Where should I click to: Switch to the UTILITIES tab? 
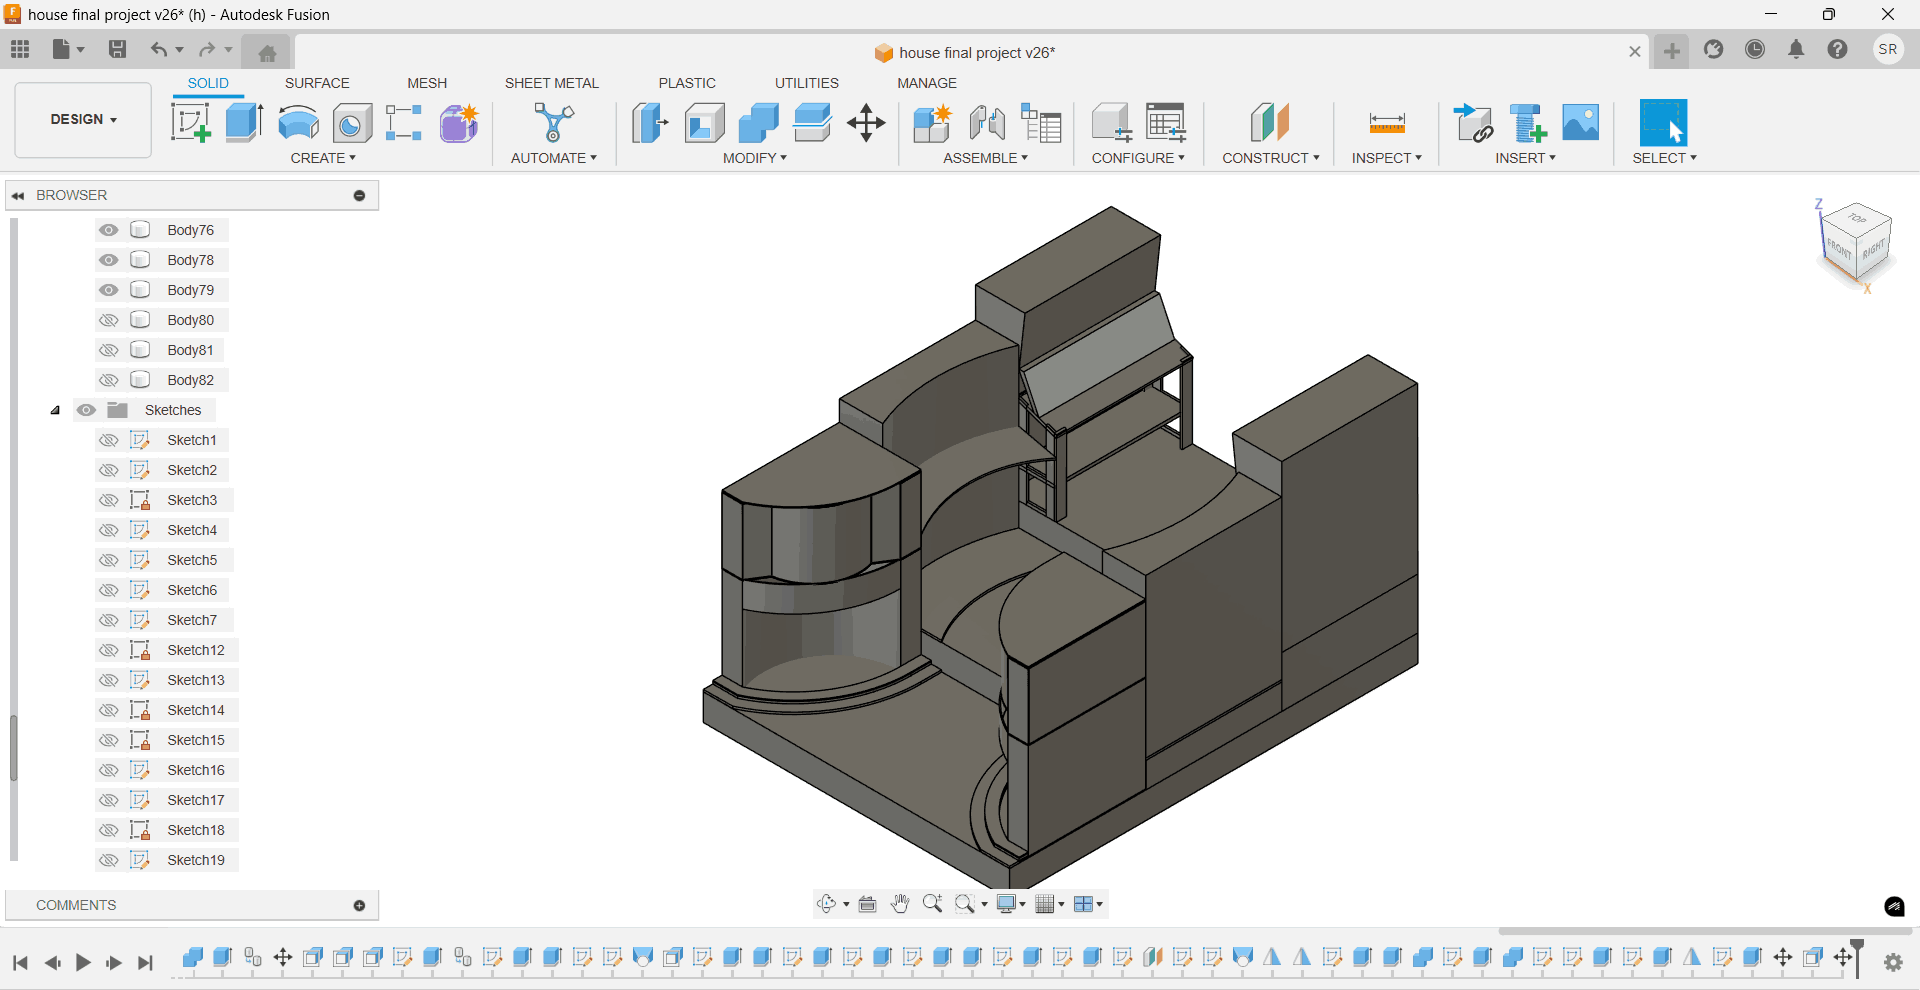(806, 83)
